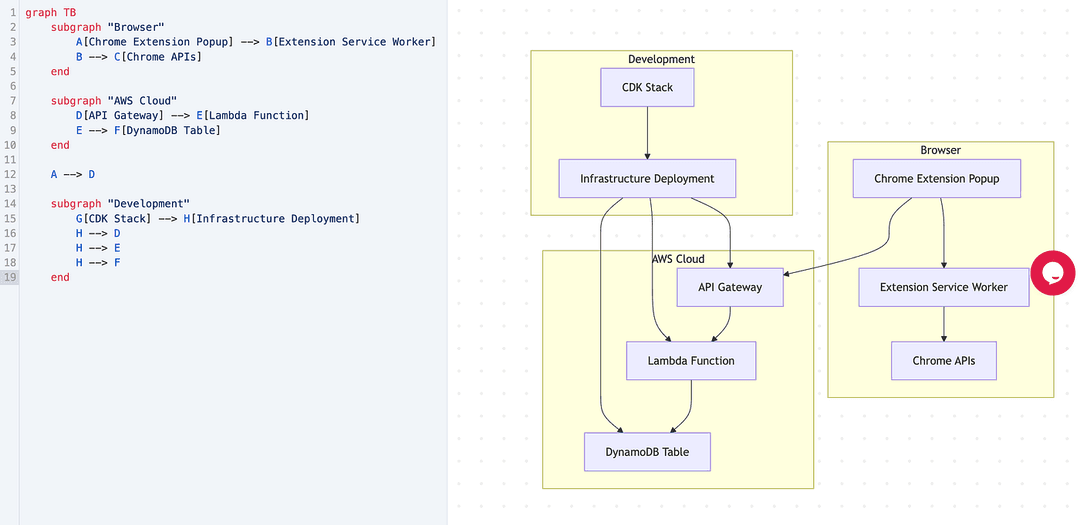
Task: Click code line defining API Gateway
Action: (x=193, y=115)
